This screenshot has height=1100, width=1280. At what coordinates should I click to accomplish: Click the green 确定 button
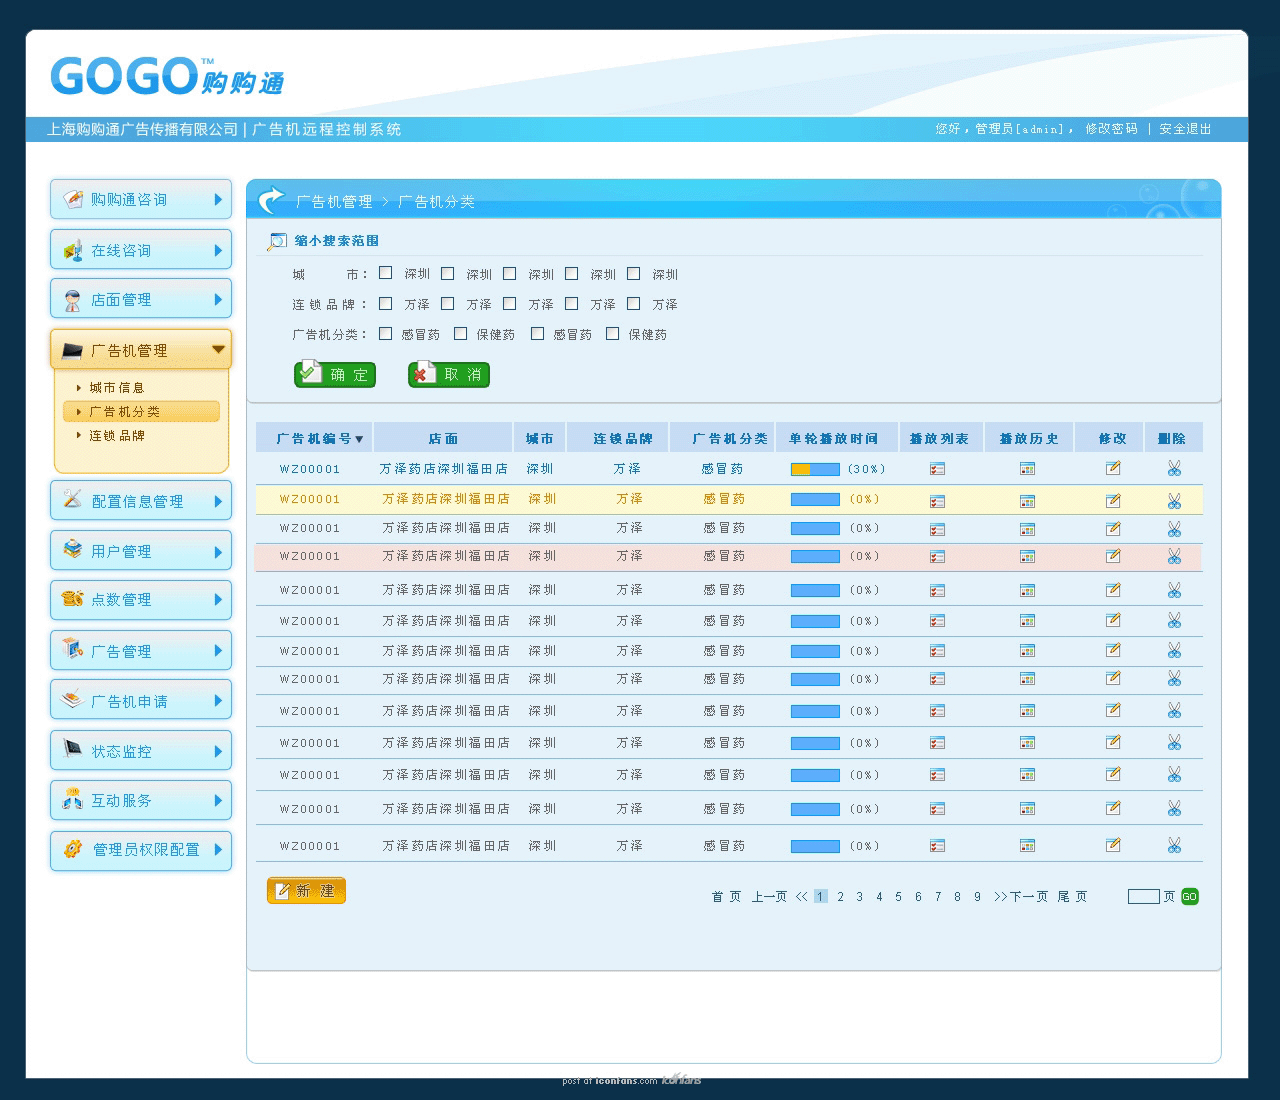point(335,374)
